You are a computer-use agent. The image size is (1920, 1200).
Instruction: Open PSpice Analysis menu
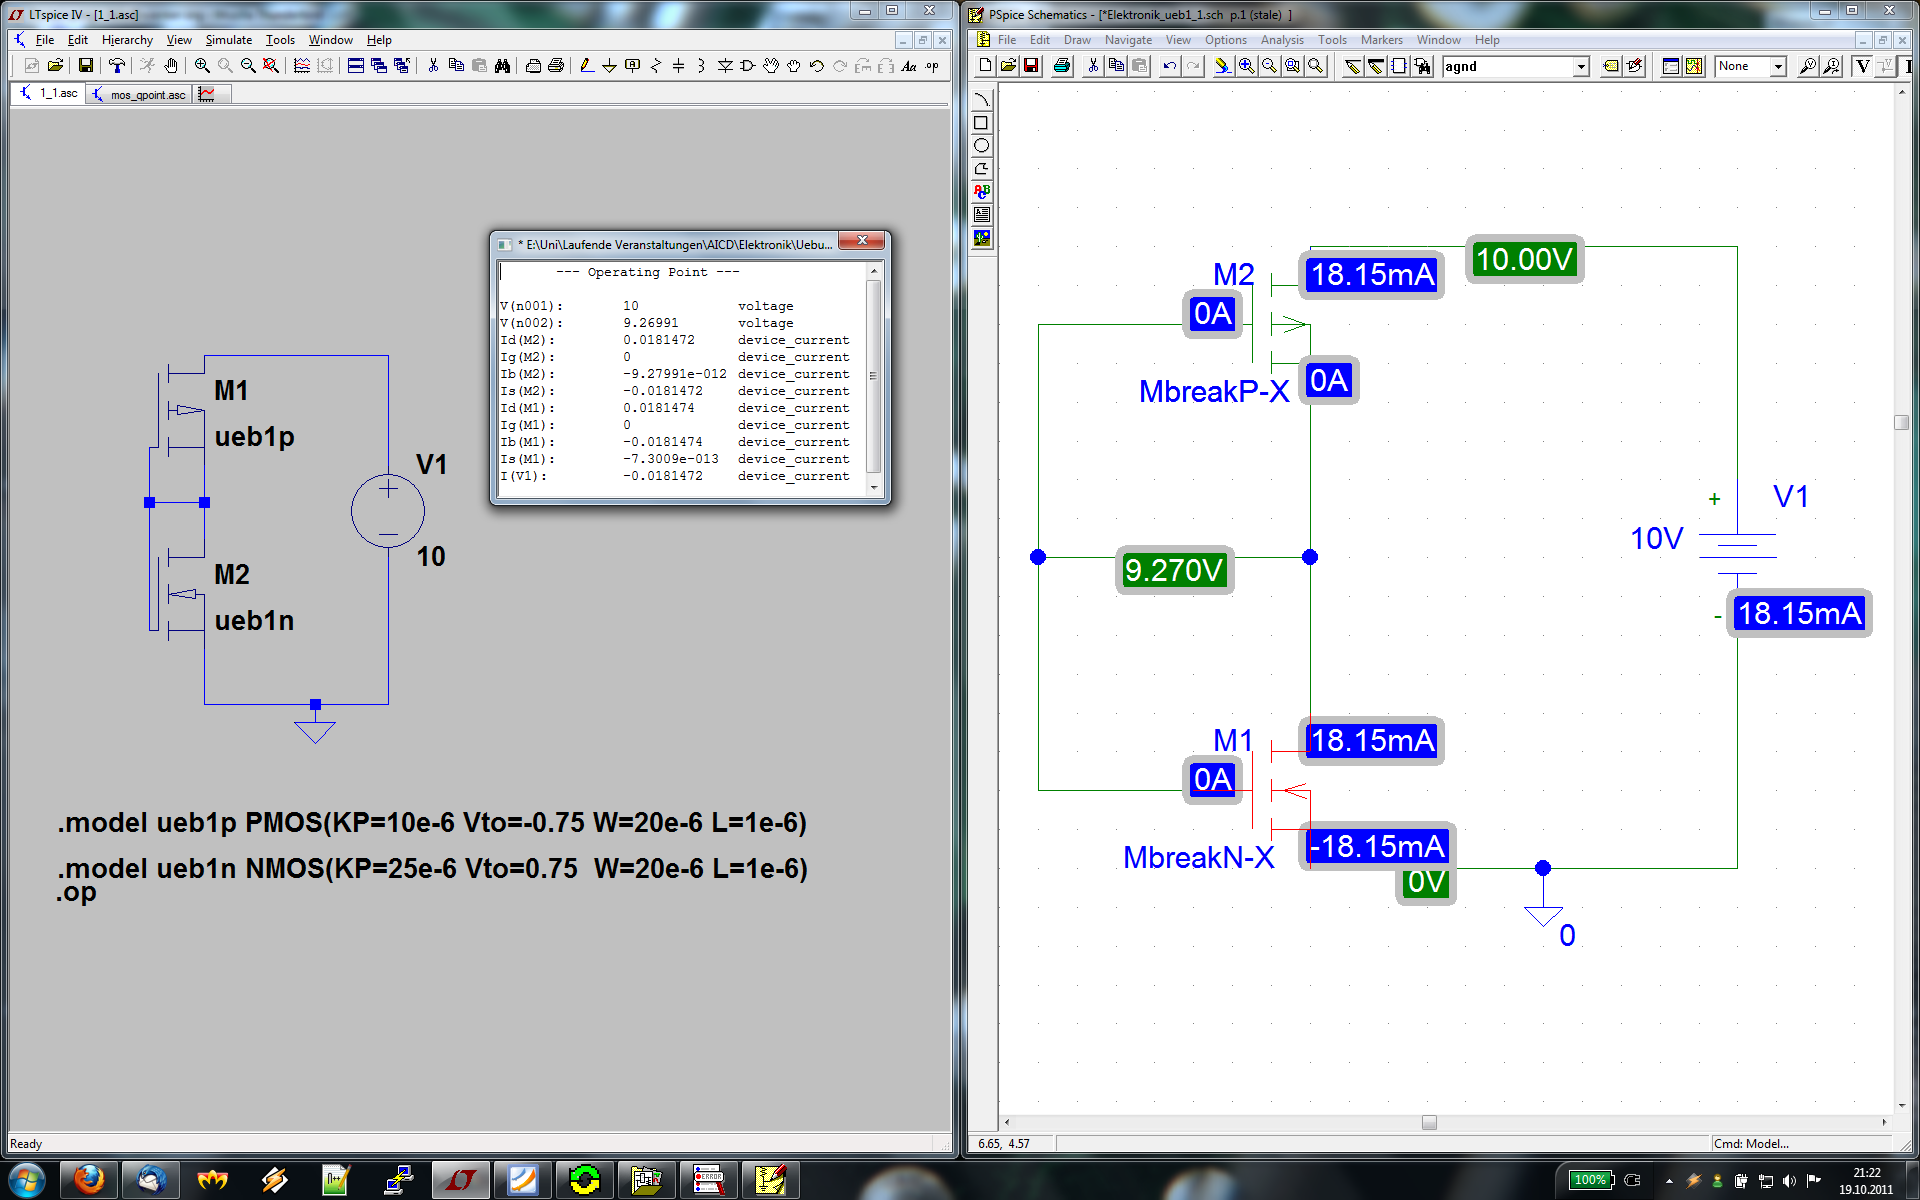[x=1282, y=40]
